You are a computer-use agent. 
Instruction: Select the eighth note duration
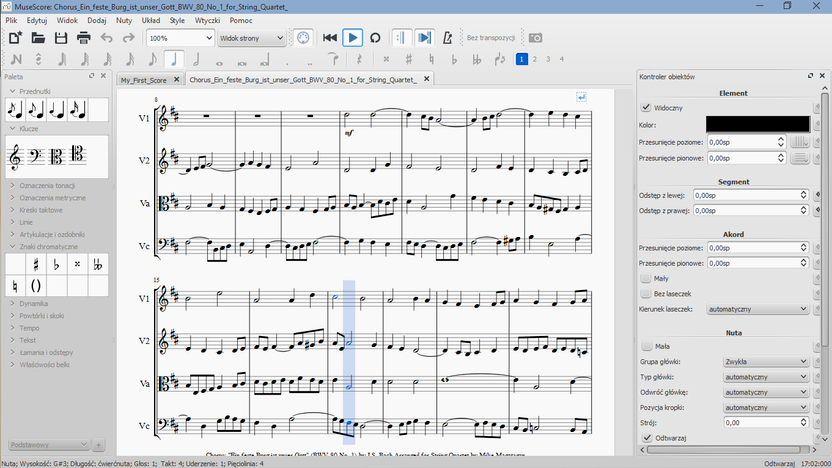(152, 59)
